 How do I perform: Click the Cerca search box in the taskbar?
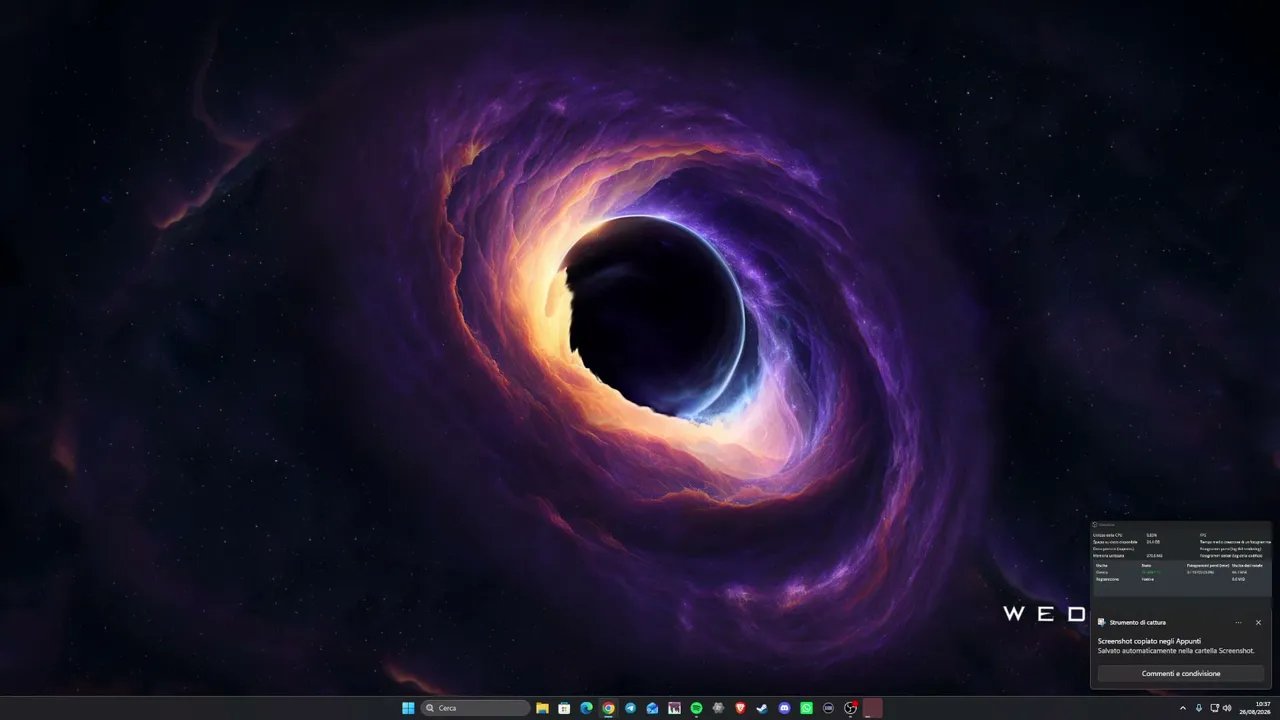coord(475,708)
